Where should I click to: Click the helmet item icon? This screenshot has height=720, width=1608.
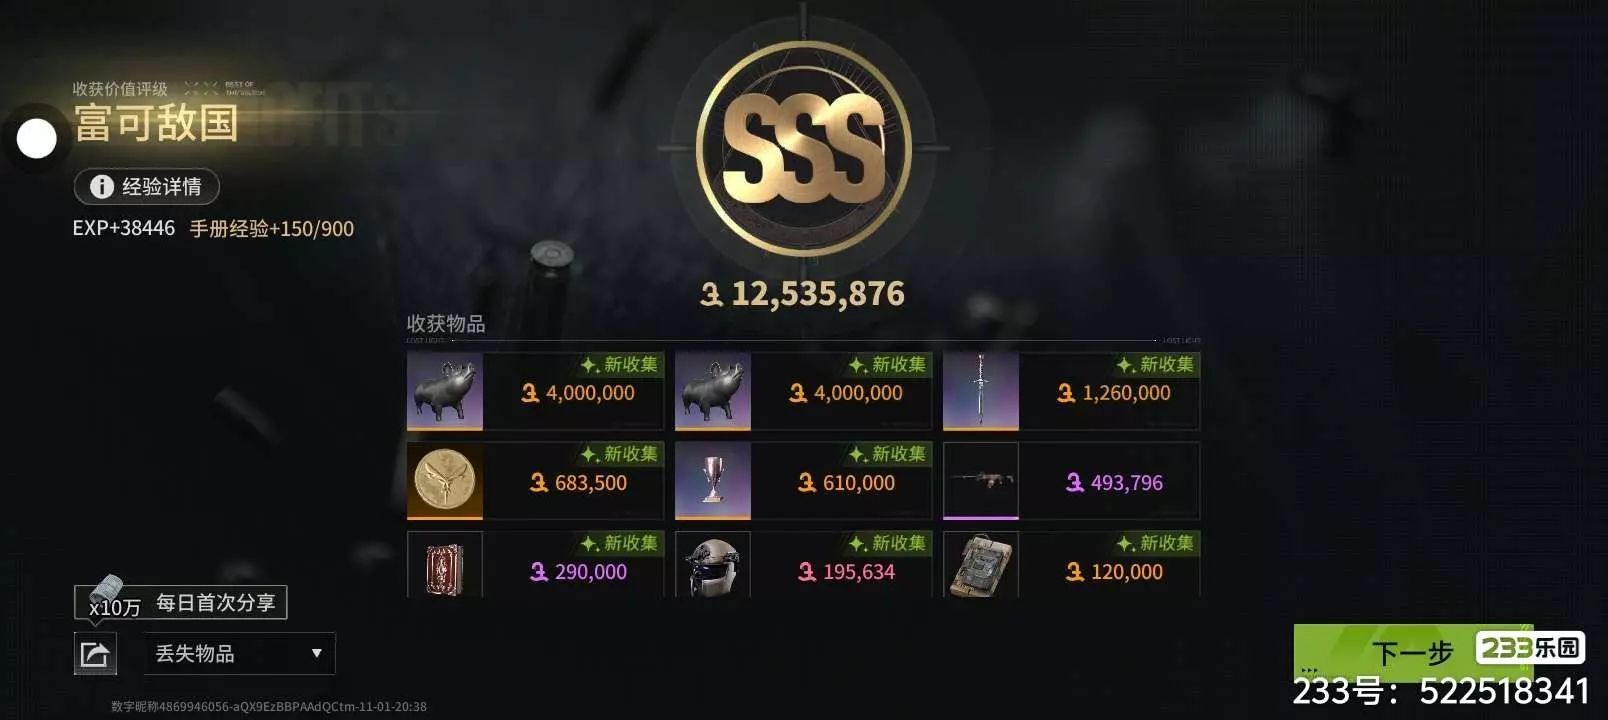[712, 565]
